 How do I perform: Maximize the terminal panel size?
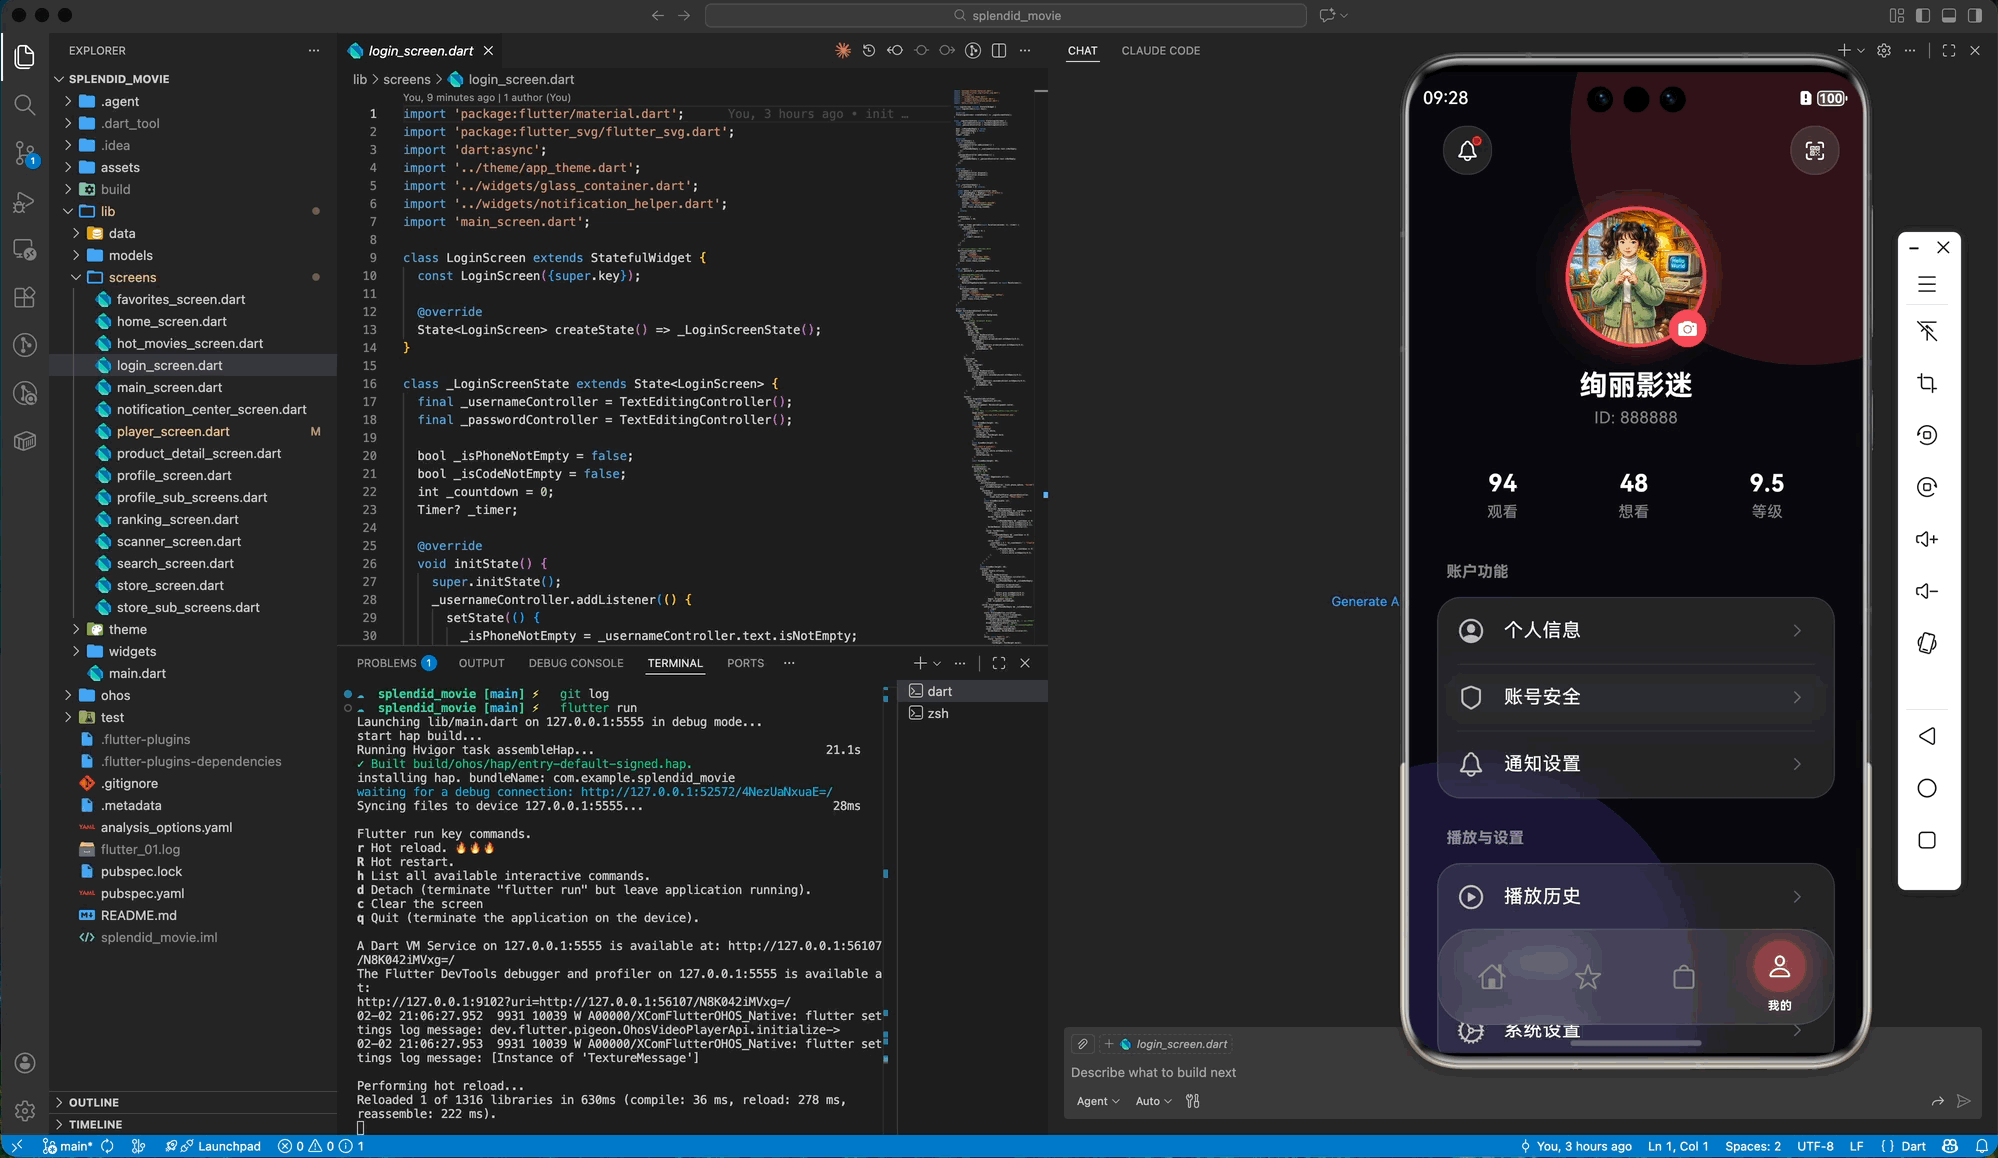coord(999,663)
